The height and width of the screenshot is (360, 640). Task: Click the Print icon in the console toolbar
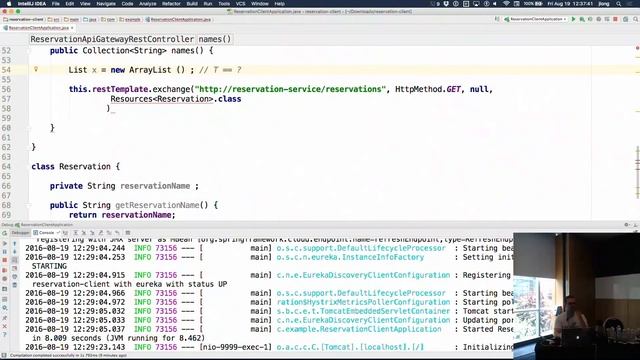coord(15,276)
